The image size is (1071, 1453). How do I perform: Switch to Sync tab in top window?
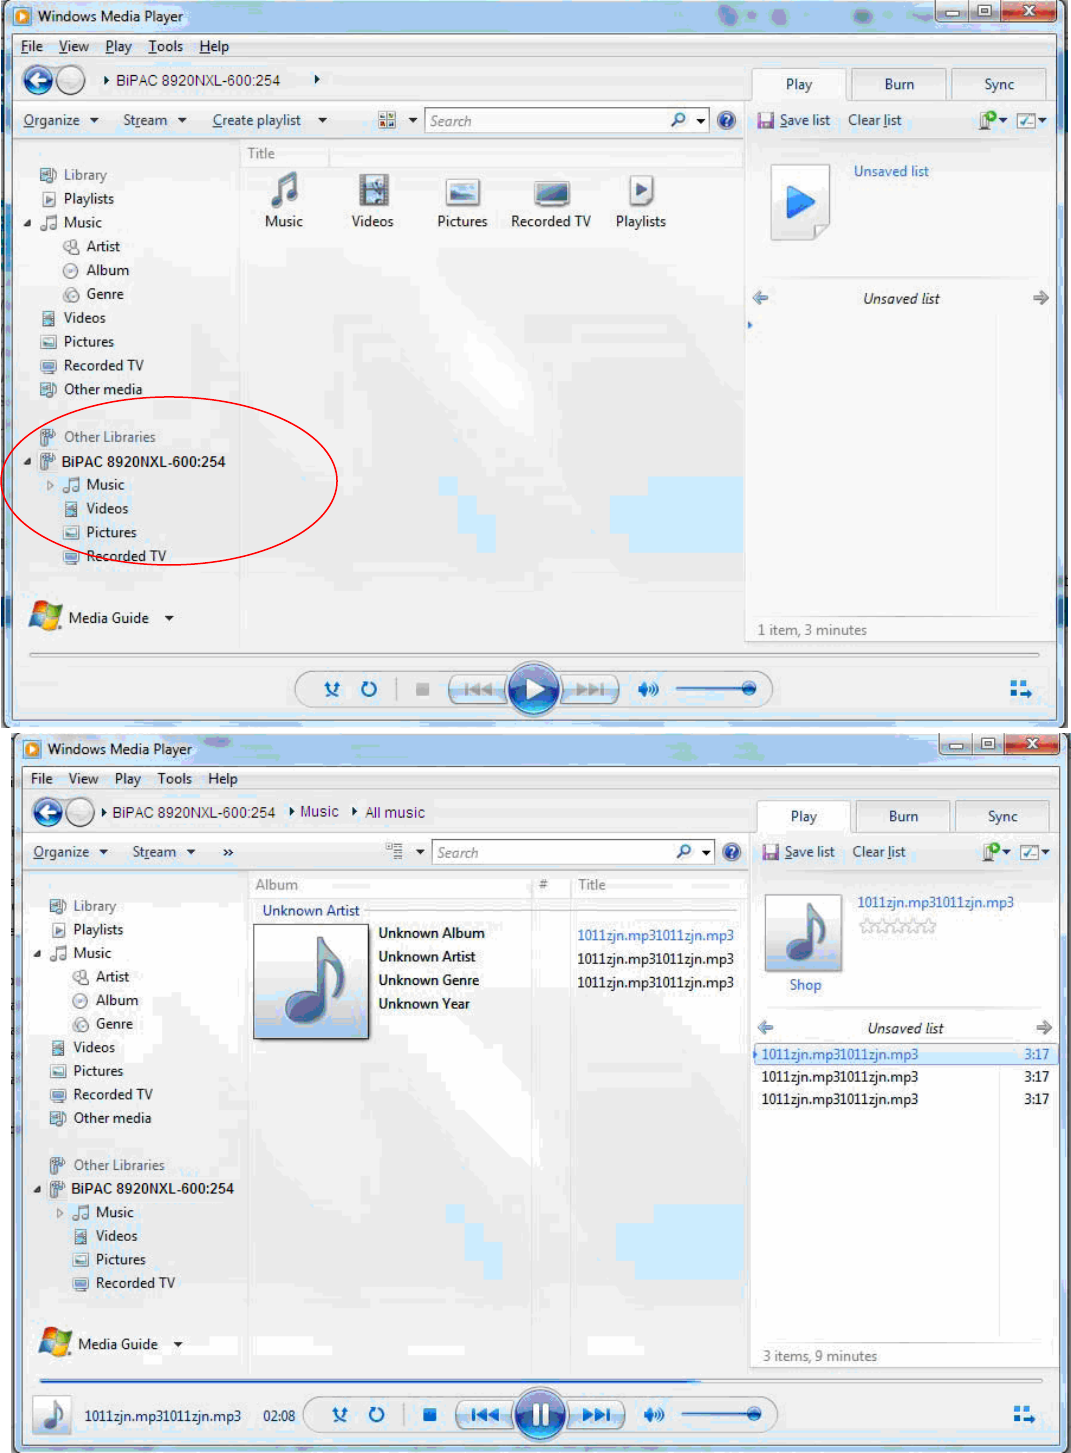[x=999, y=85]
